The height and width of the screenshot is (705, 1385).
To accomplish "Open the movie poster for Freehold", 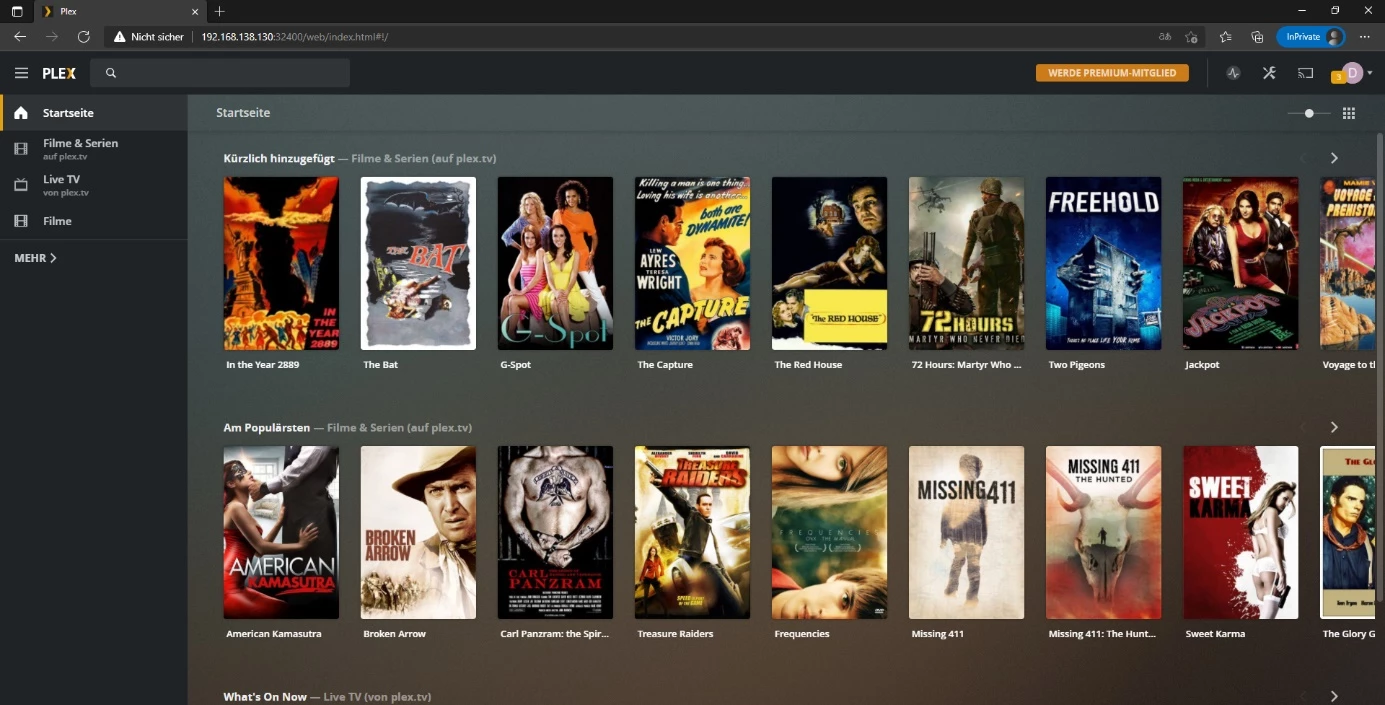I will point(1103,263).
